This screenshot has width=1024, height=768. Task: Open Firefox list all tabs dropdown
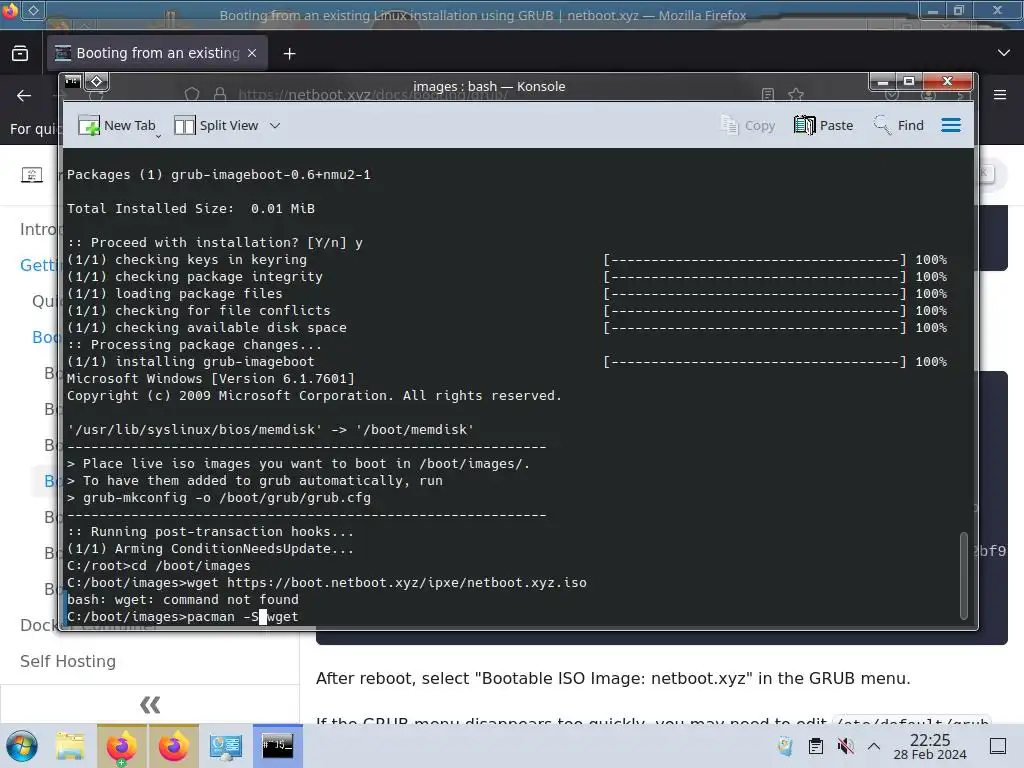[1004, 53]
